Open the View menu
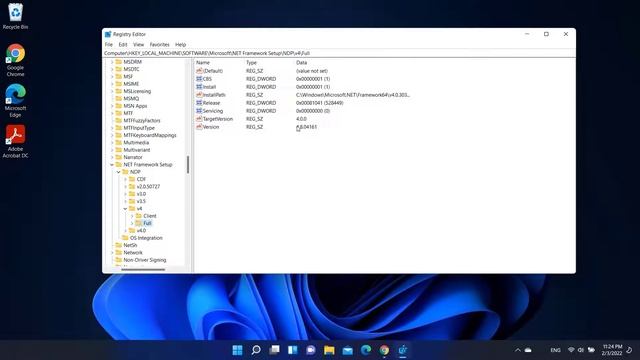This screenshot has width=640, height=360. 138,44
